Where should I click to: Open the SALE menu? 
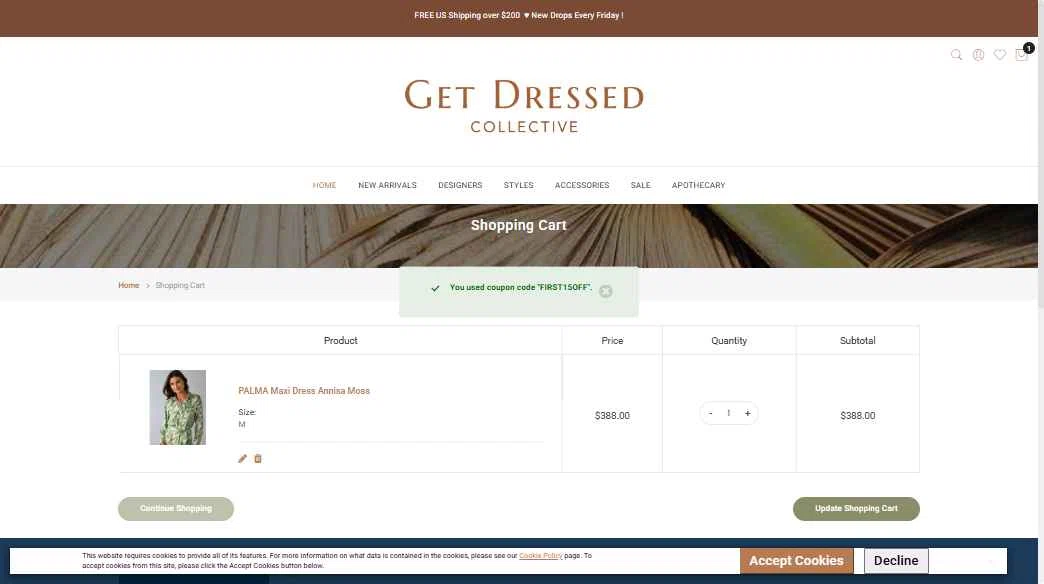pos(641,185)
